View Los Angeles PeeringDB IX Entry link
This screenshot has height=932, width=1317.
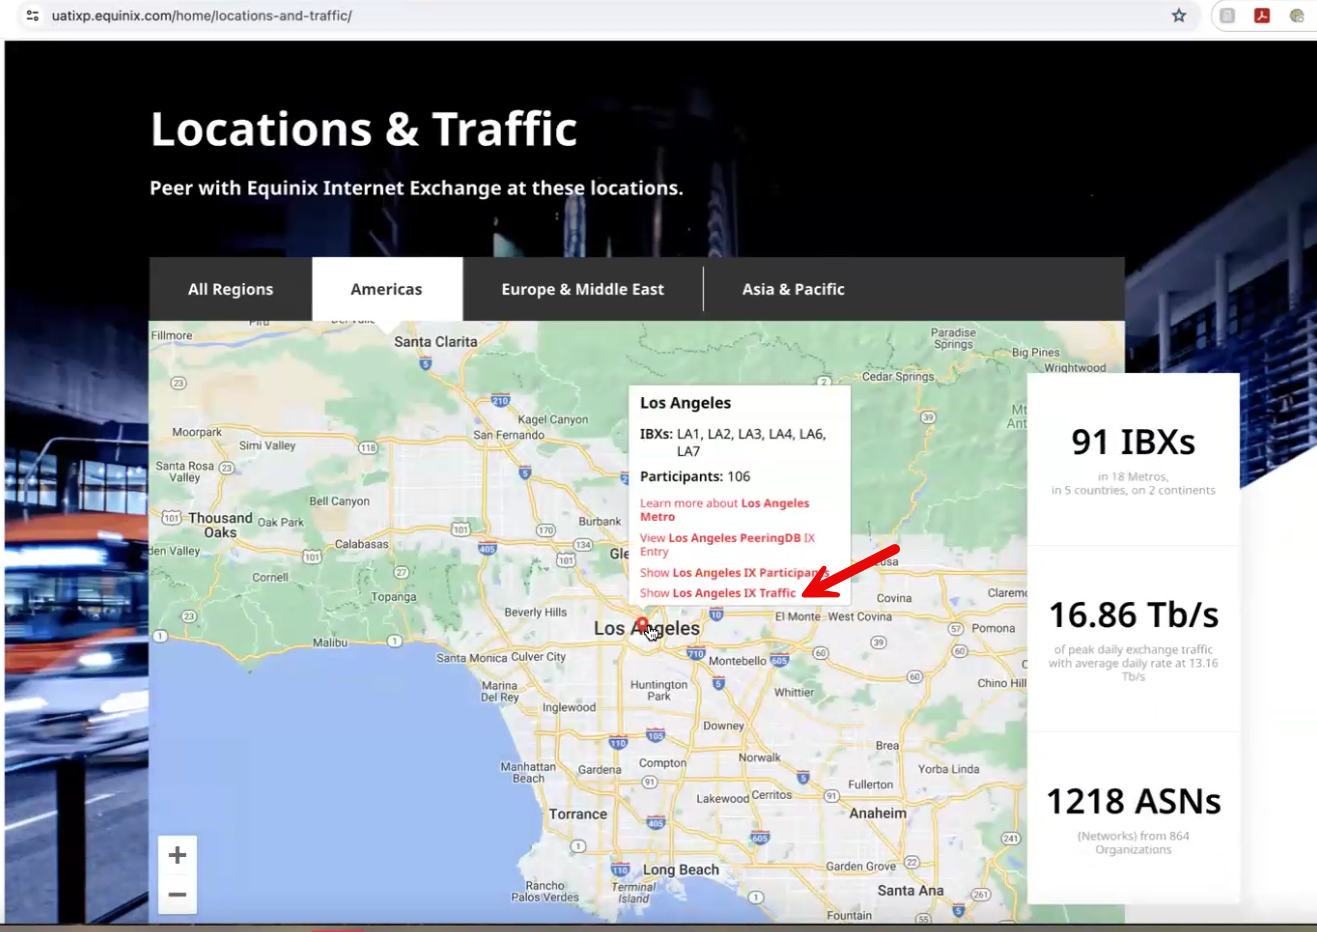727,544
